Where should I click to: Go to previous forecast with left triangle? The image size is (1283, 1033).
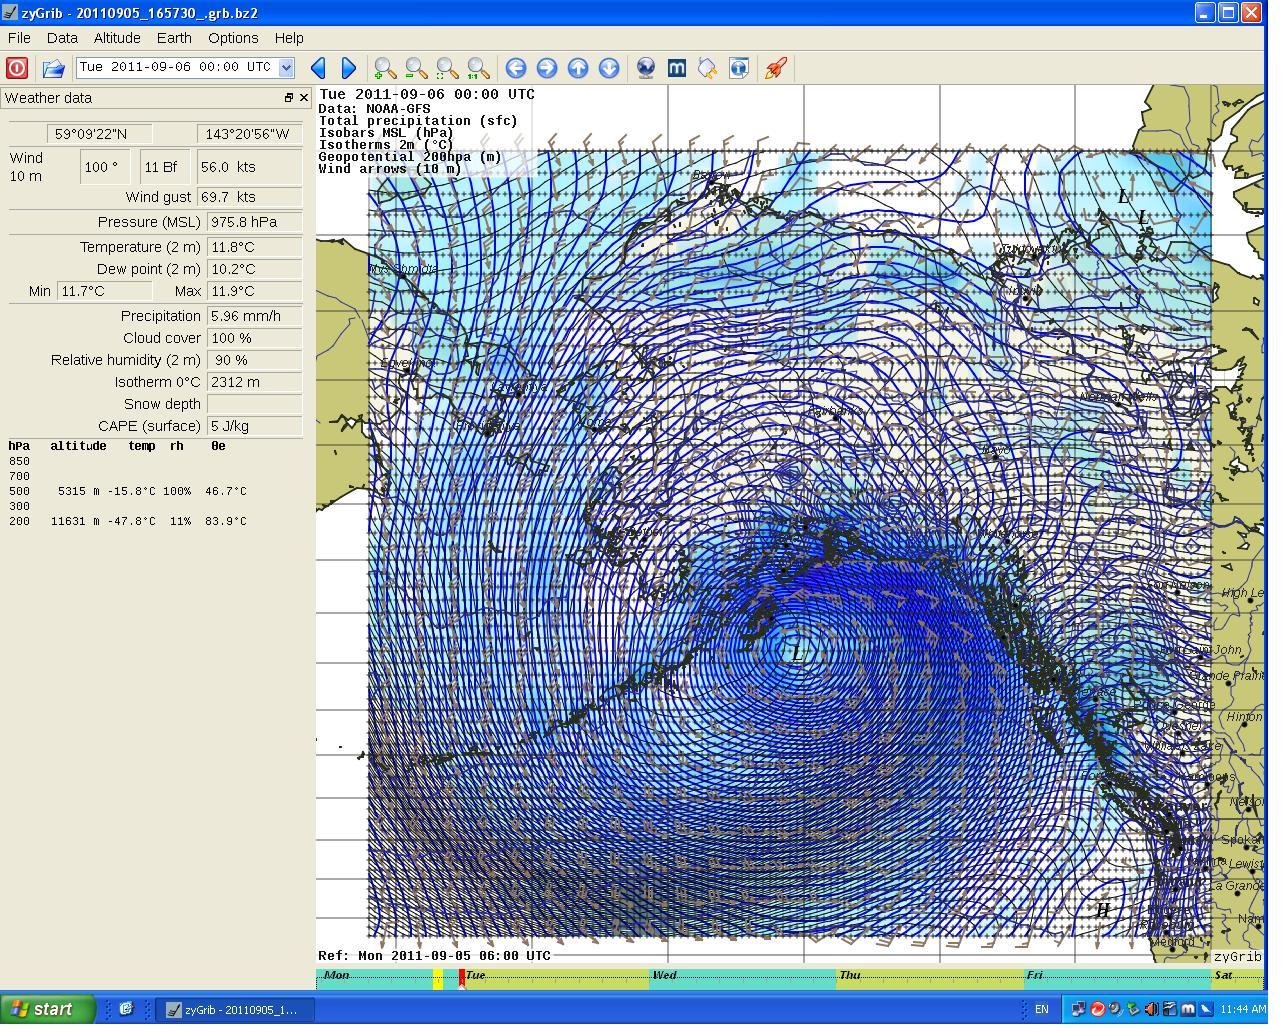[318, 68]
